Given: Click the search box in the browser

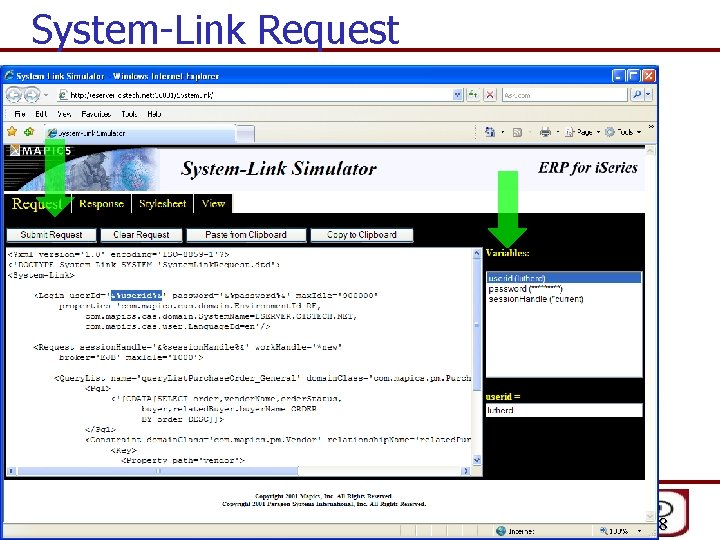Looking at the screenshot, I should click(564, 95).
